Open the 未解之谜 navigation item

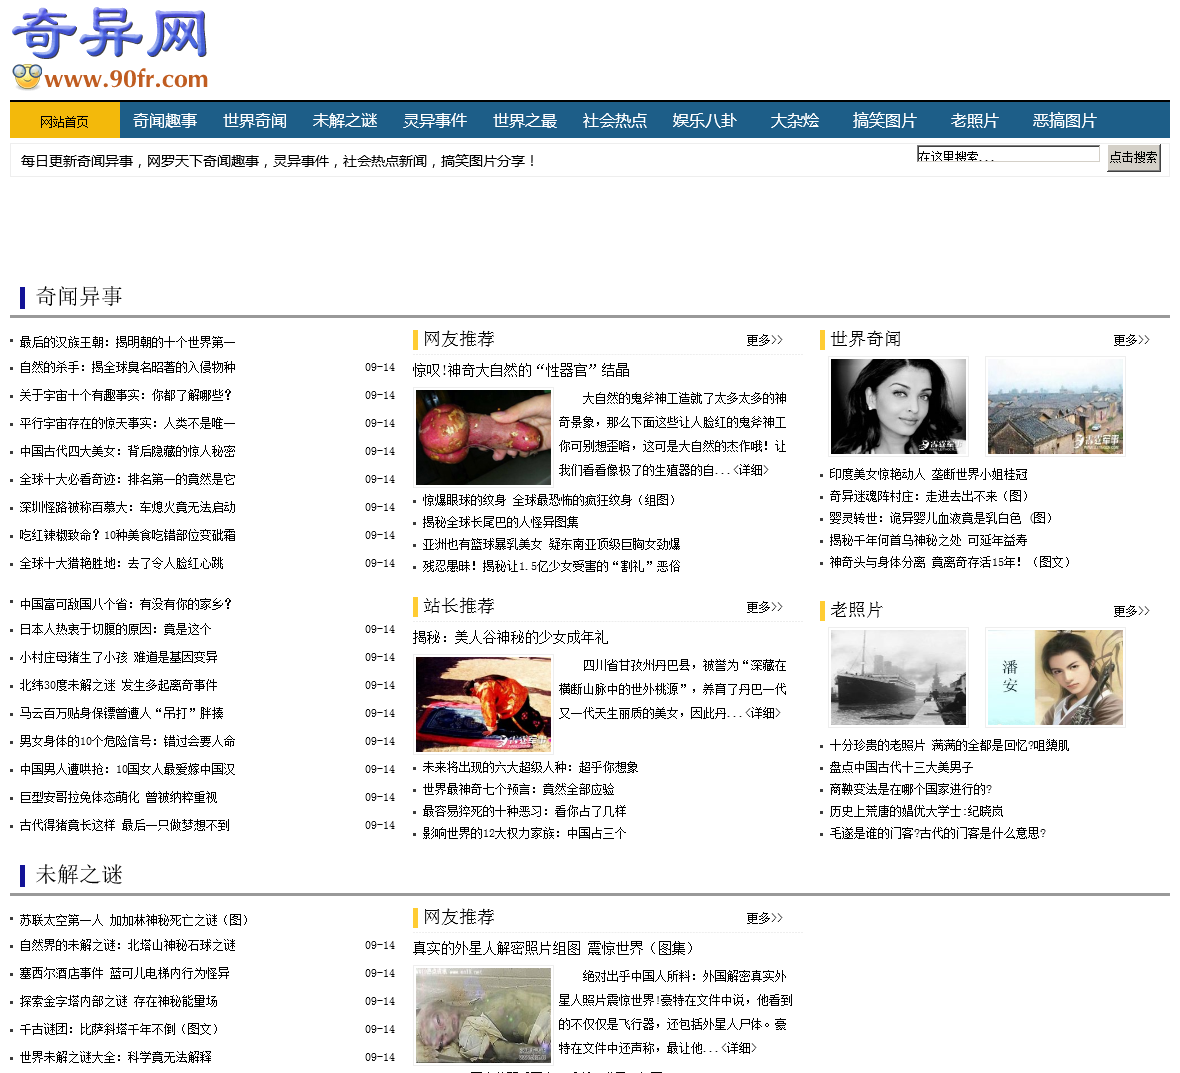[345, 120]
